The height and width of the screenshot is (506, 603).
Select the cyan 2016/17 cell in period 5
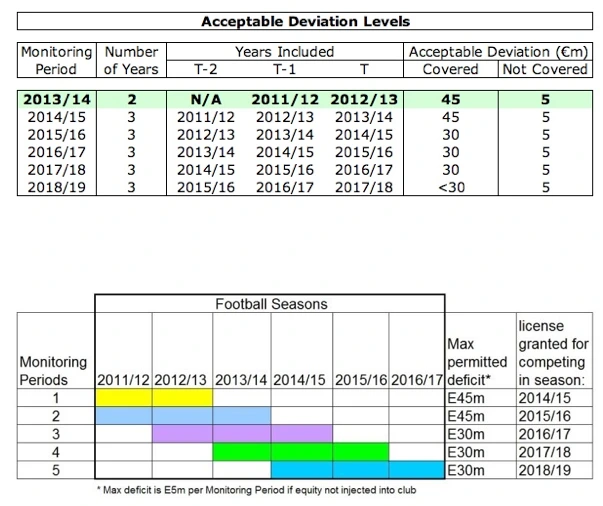coord(417,470)
